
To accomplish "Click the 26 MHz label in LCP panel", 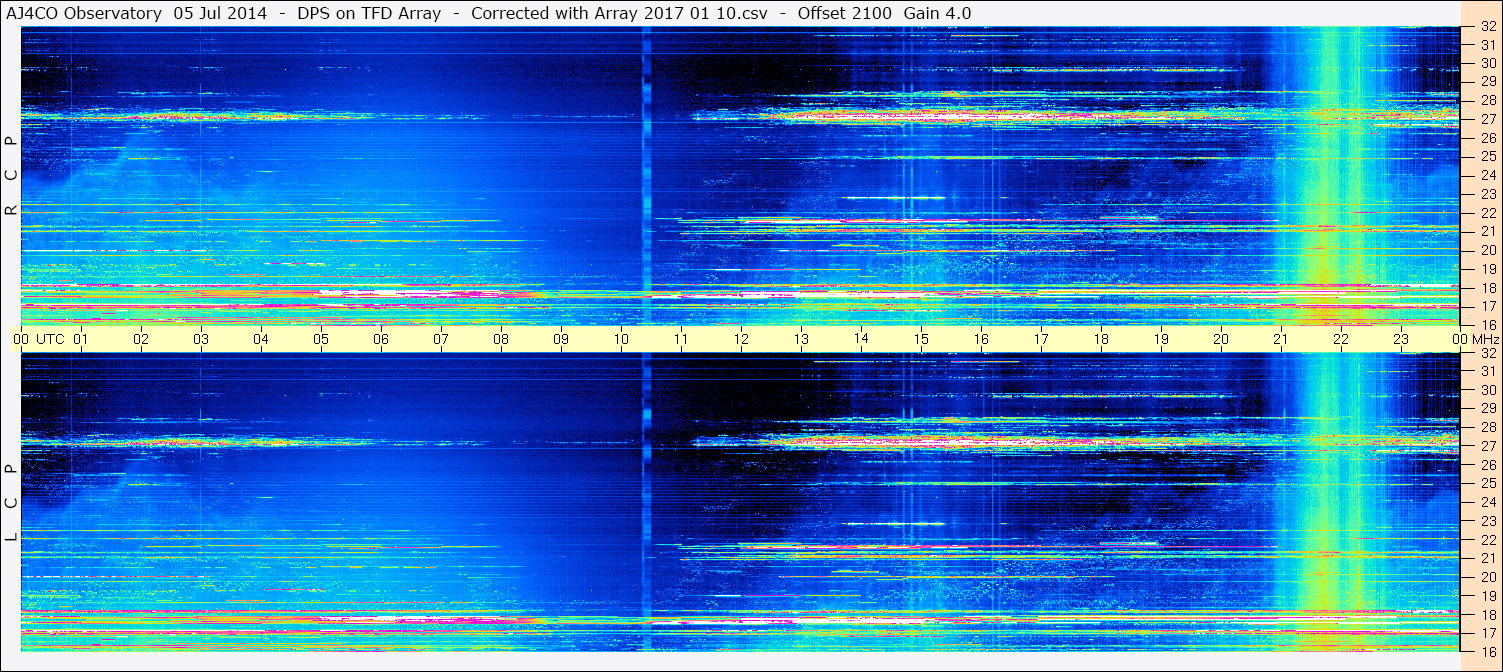I will 1487,465.
